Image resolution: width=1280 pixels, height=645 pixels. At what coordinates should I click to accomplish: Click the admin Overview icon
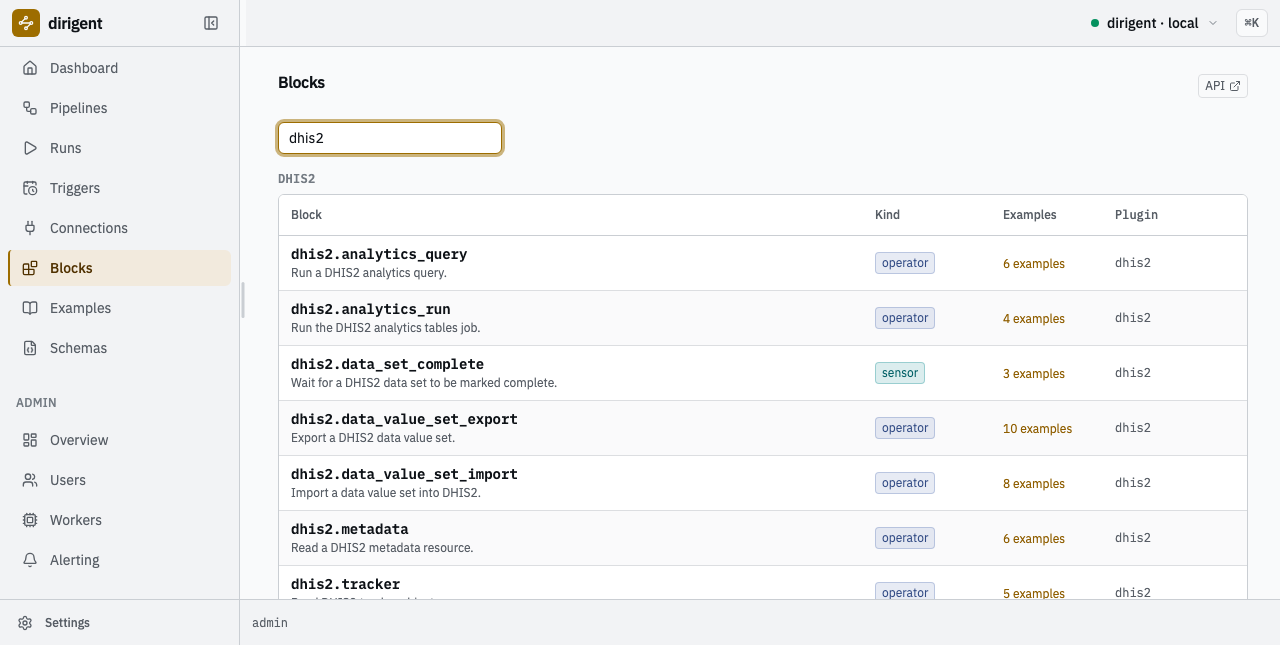click(x=30, y=440)
